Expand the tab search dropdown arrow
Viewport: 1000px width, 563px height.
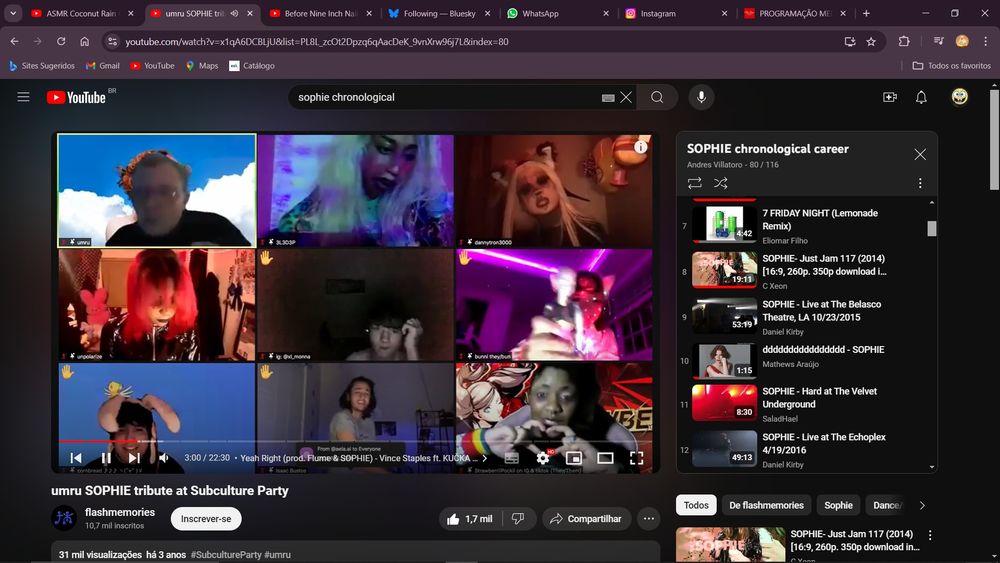point(13,13)
